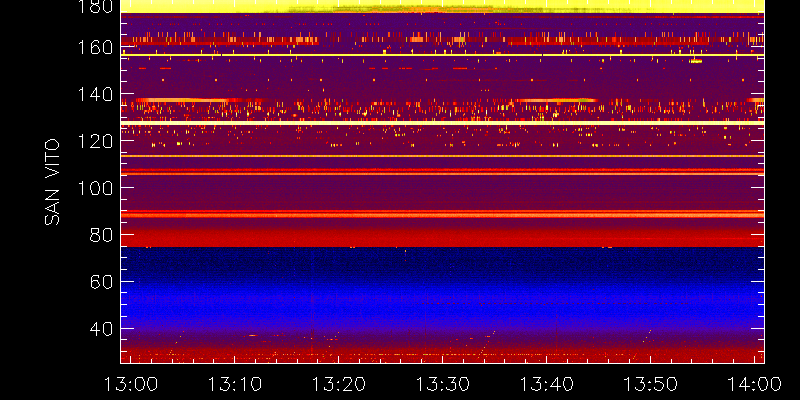The height and width of the screenshot is (400, 800).
Task: Click the 13:00 time axis label
Action: click(x=131, y=384)
